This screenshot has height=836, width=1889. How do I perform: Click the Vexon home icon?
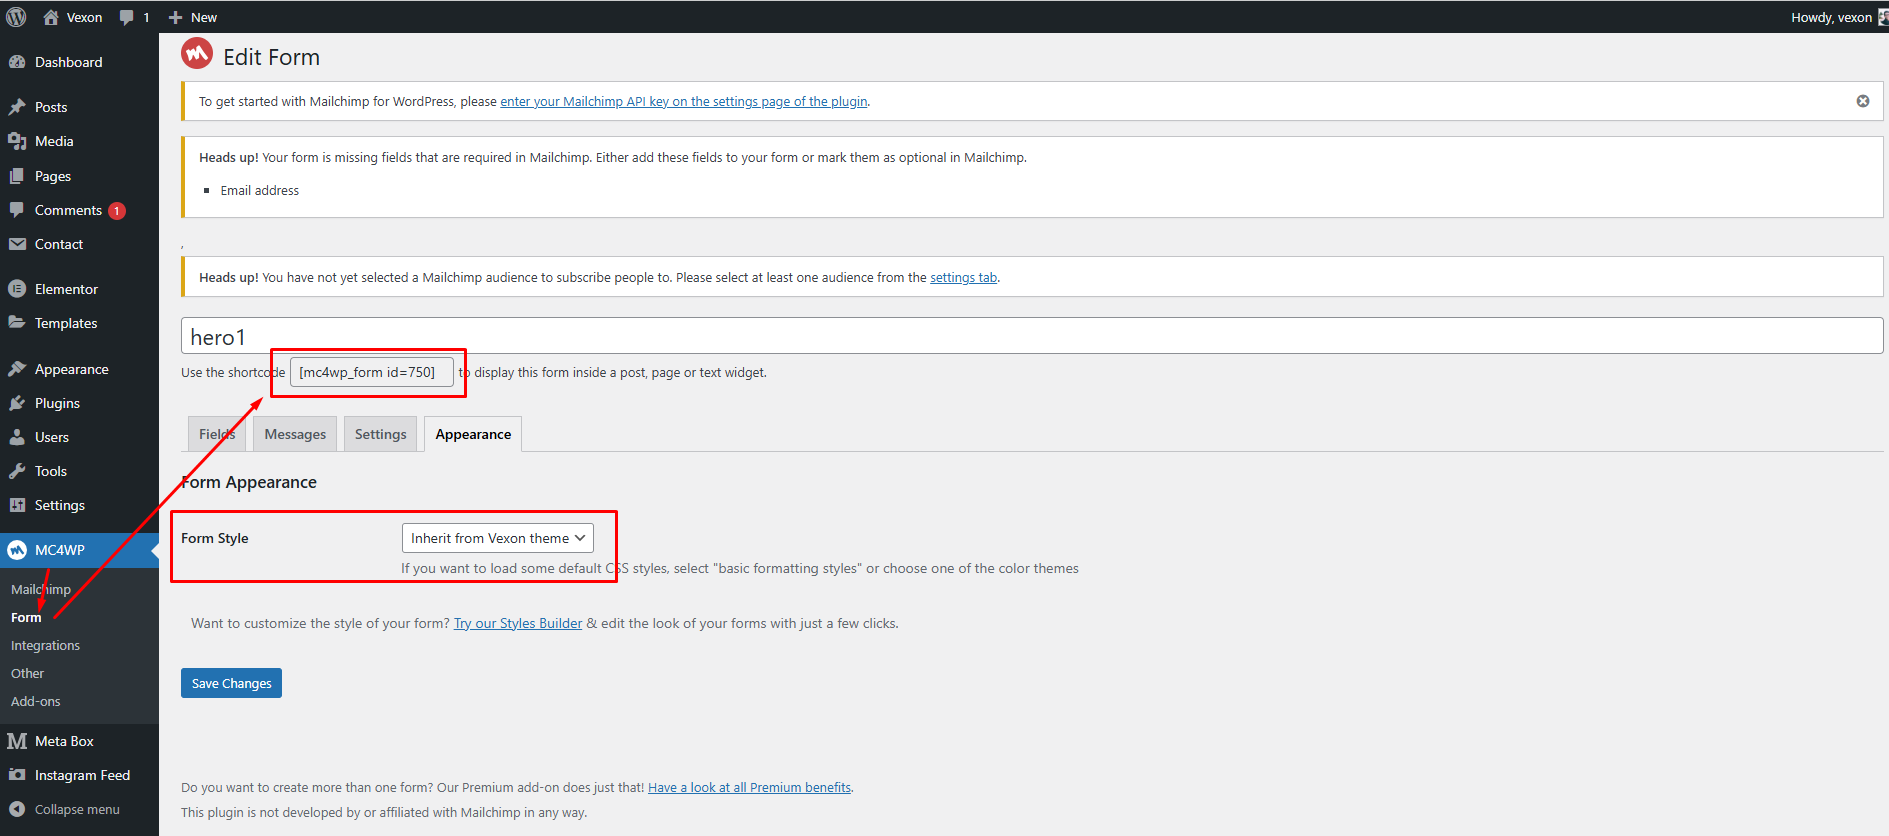point(51,17)
